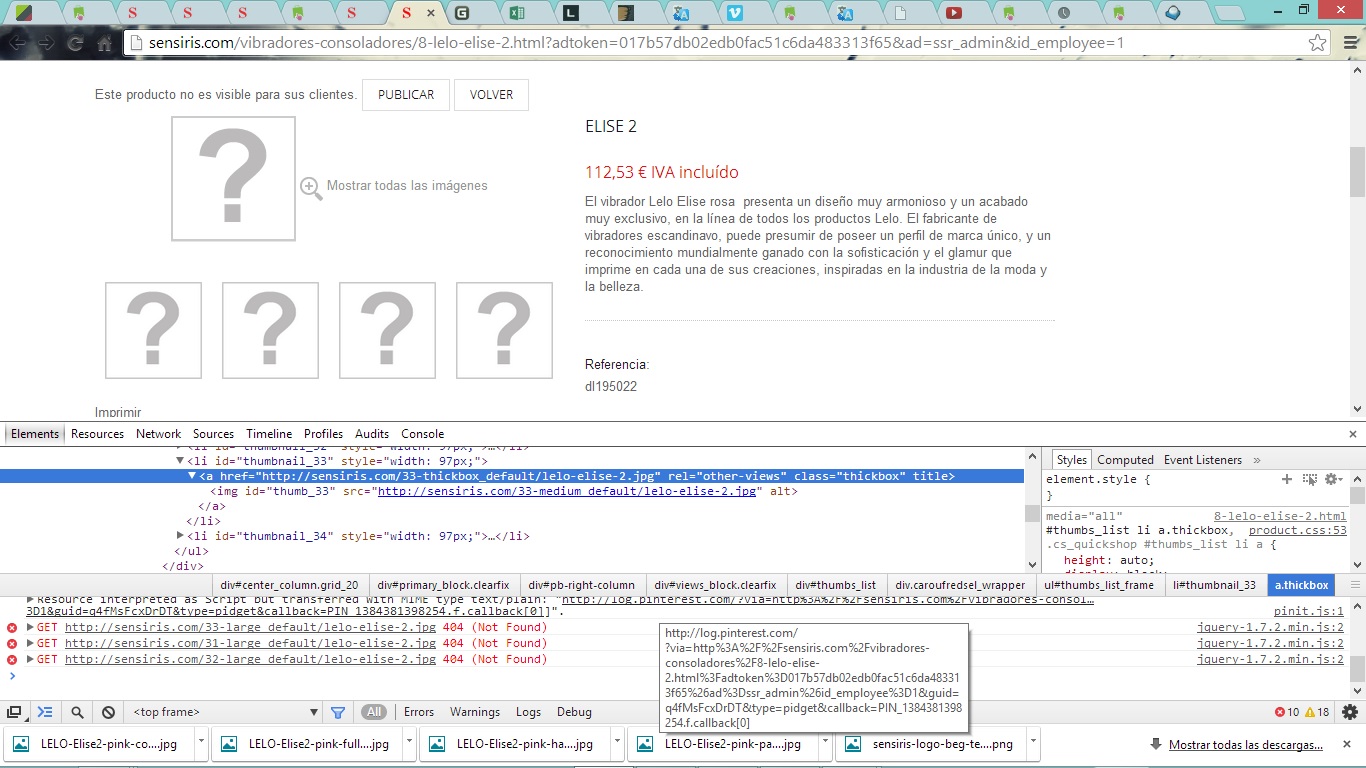
Task: Open DevTools search magnifier icon
Action: (77, 712)
